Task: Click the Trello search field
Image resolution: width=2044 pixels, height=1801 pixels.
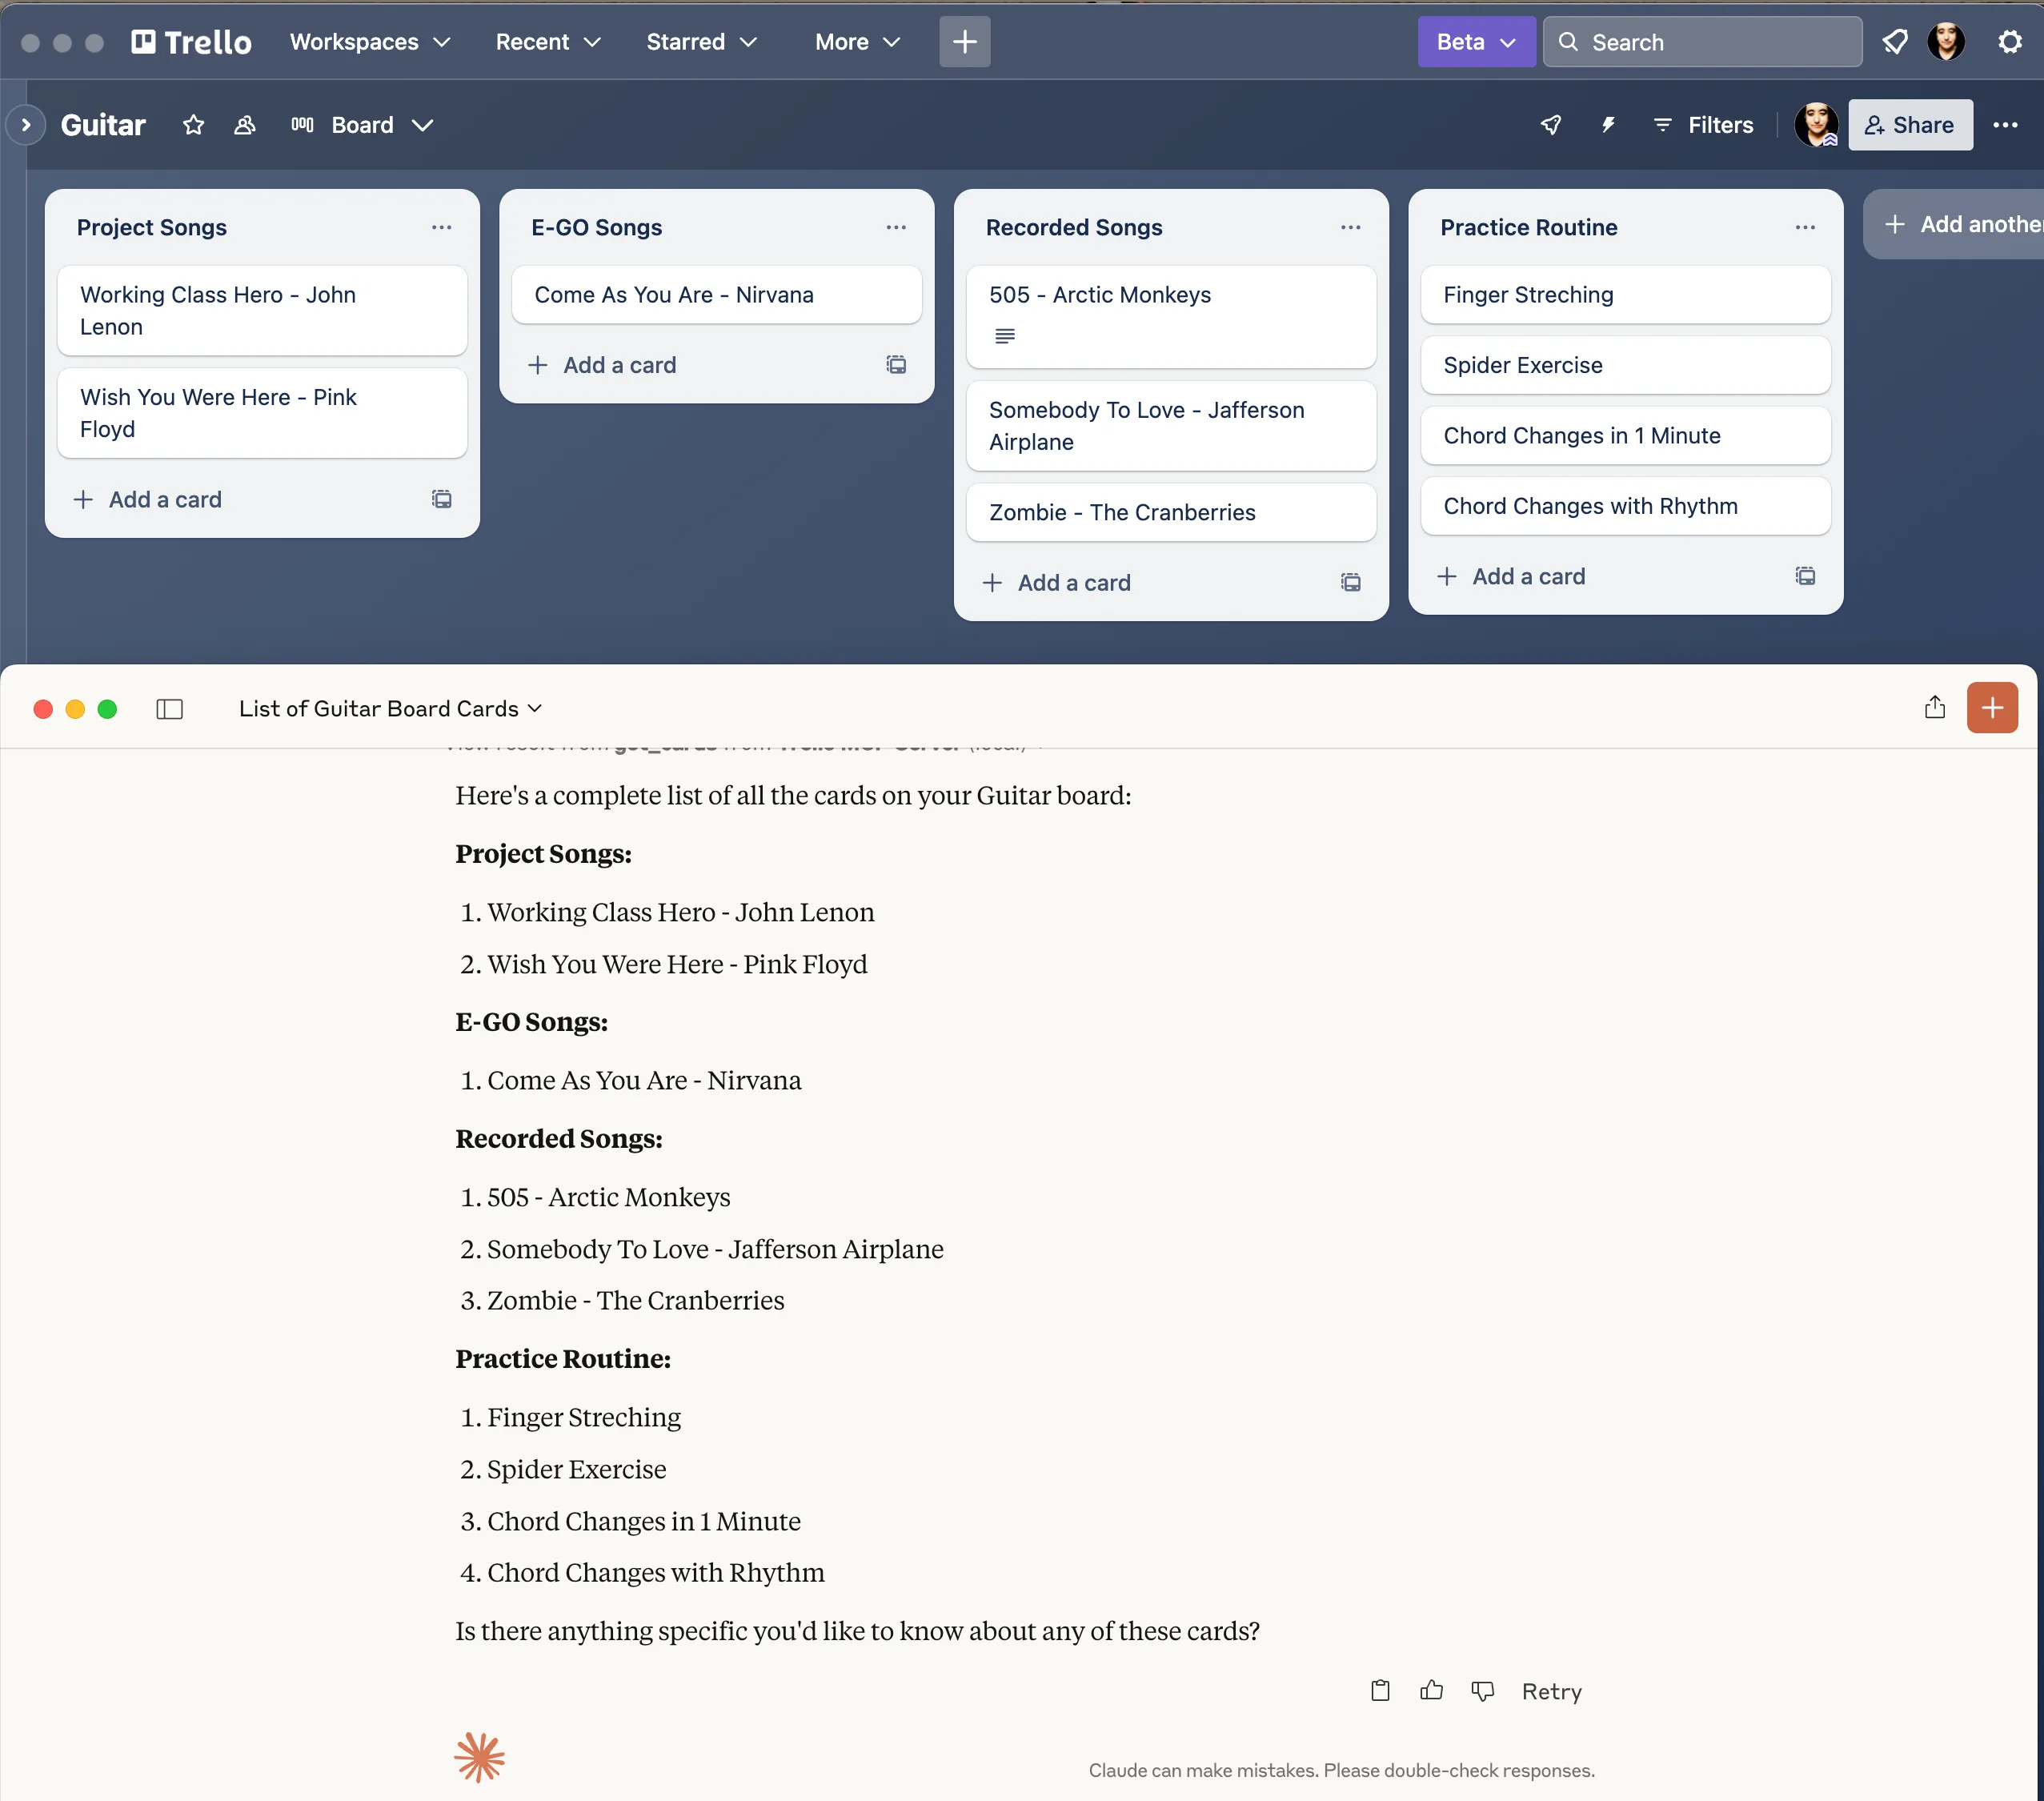Action: [1701, 41]
